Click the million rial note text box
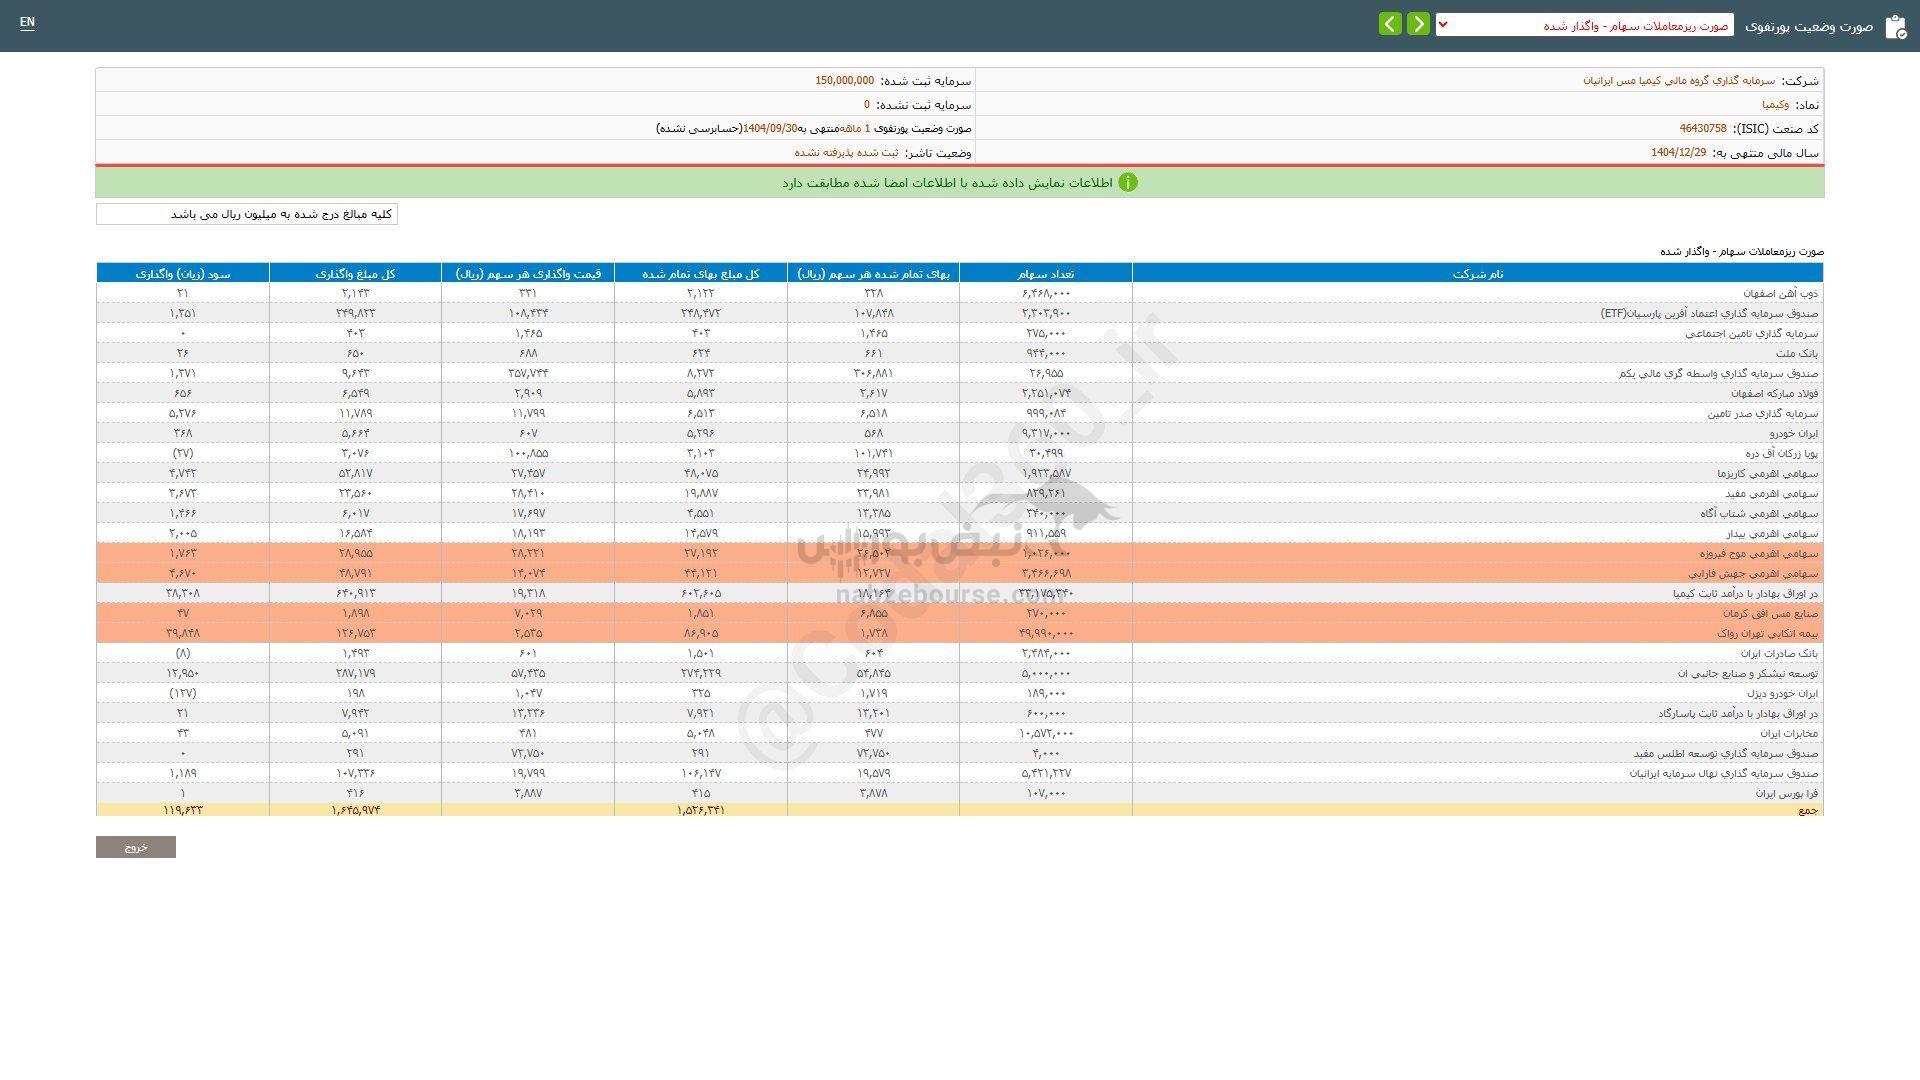The width and height of the screenshot is (1920, 1080). 247,215
